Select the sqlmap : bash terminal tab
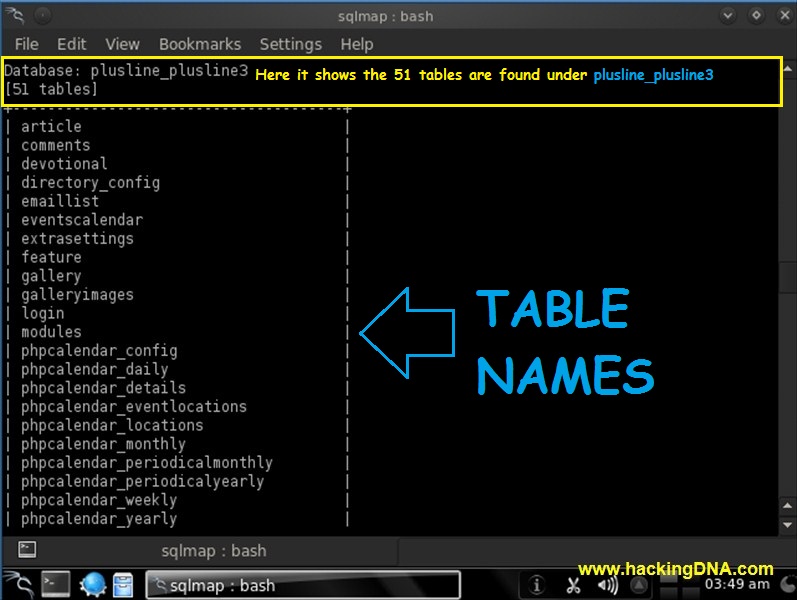This screenshot has width=797, height=600. coord(213,551)
